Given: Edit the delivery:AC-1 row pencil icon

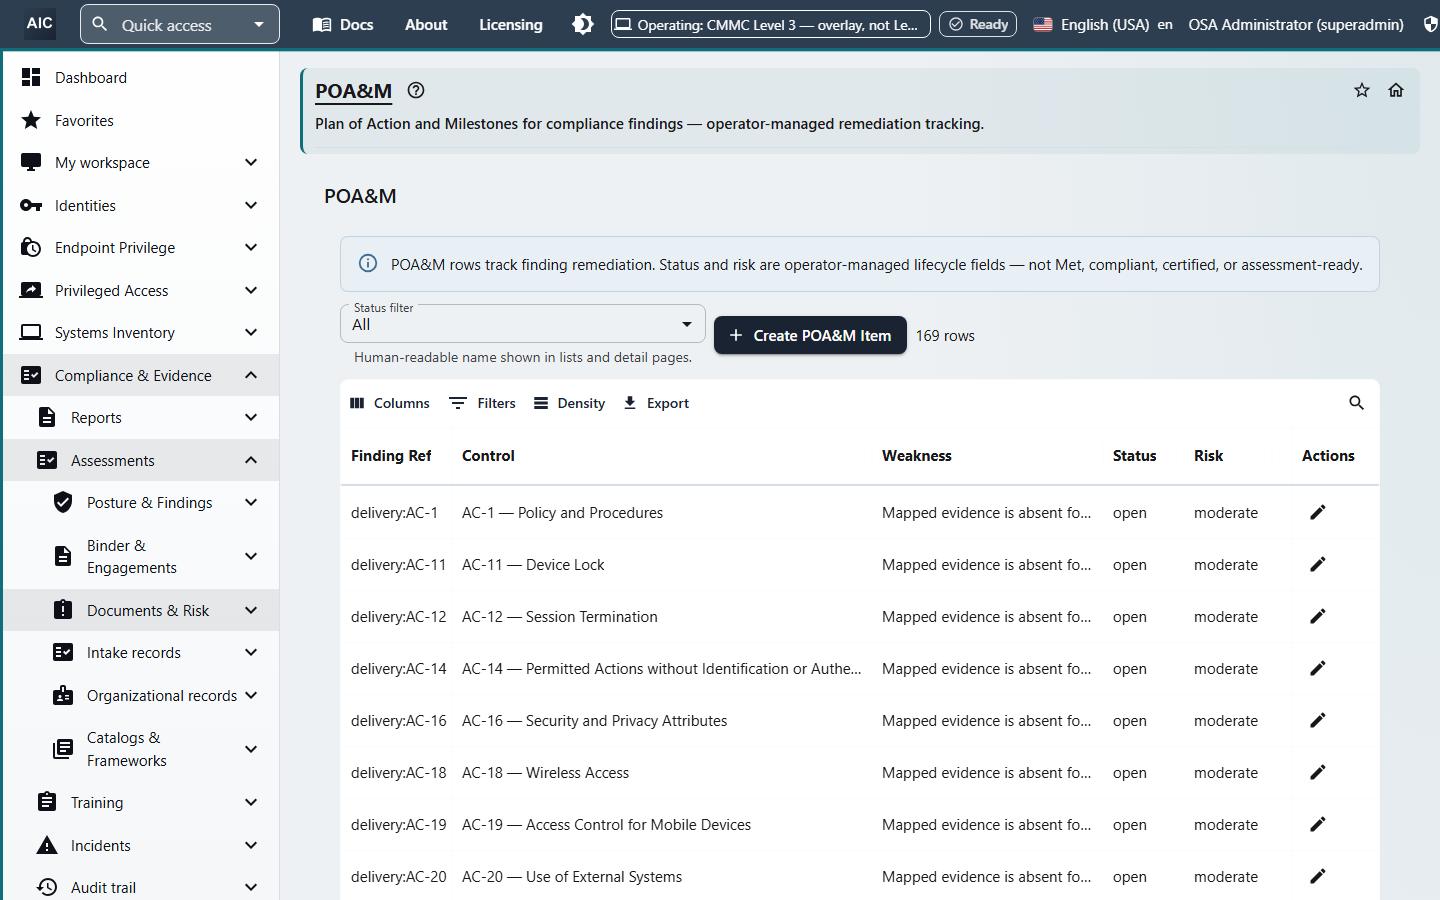Looking at the screenshot, I should [1318, 512].
